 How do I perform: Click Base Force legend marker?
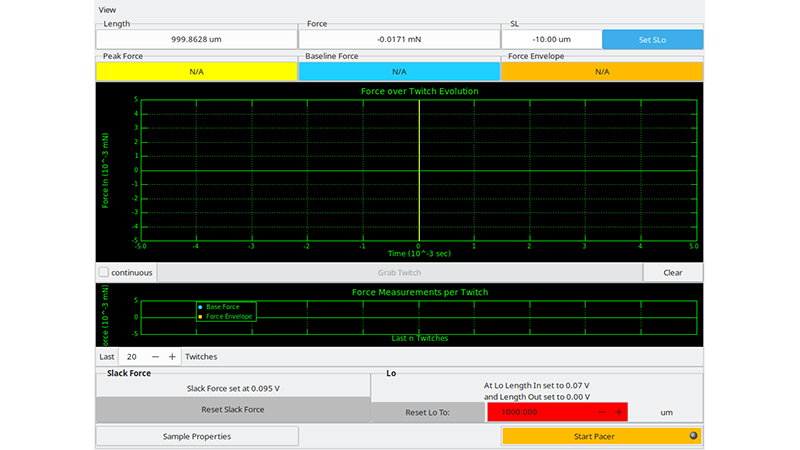pos(200,307)
